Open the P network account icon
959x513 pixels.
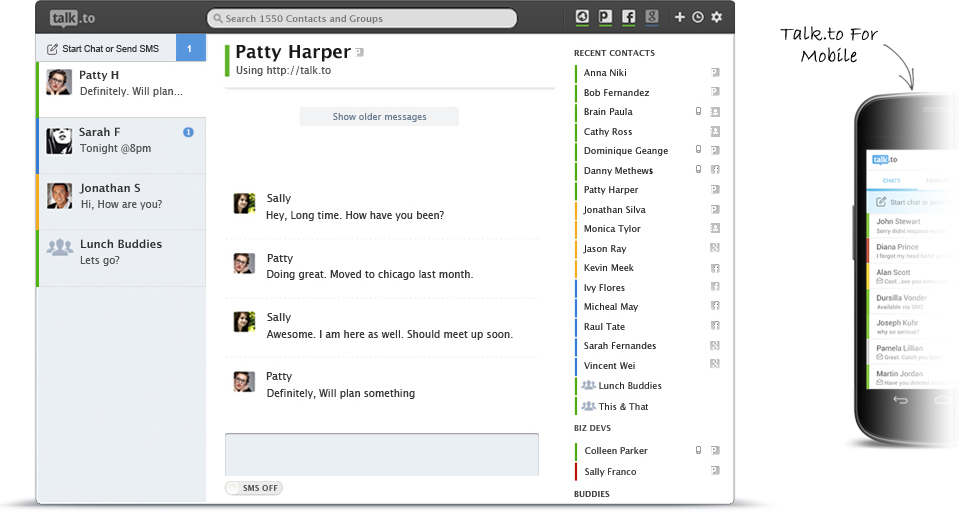point(605,17)
